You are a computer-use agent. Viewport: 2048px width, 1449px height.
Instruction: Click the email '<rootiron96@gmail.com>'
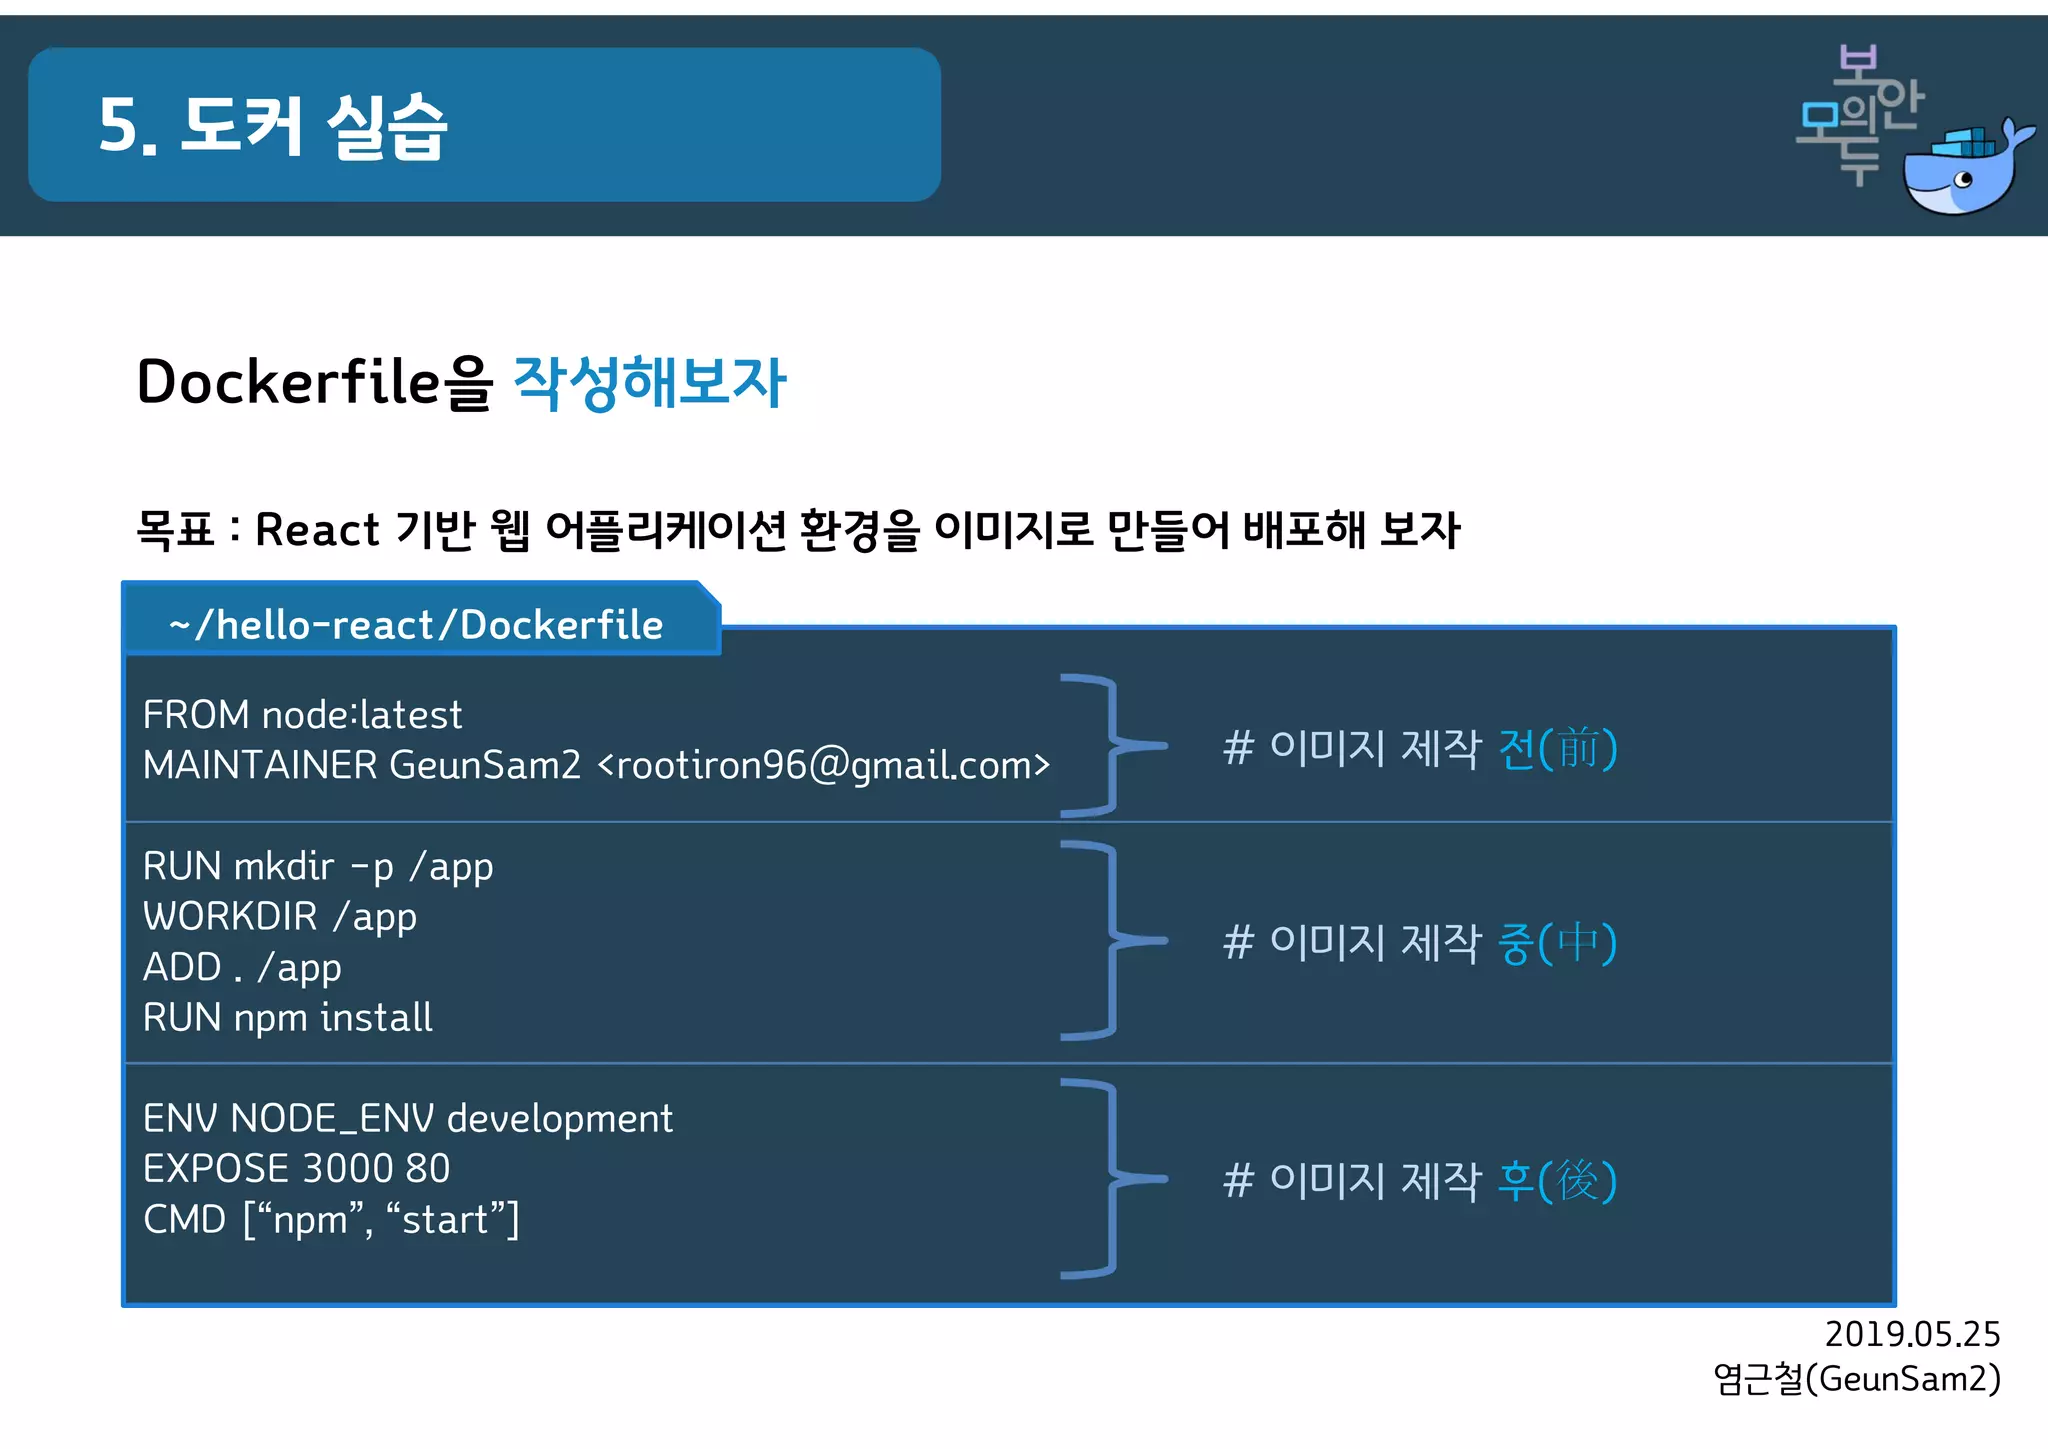(824, 765)
